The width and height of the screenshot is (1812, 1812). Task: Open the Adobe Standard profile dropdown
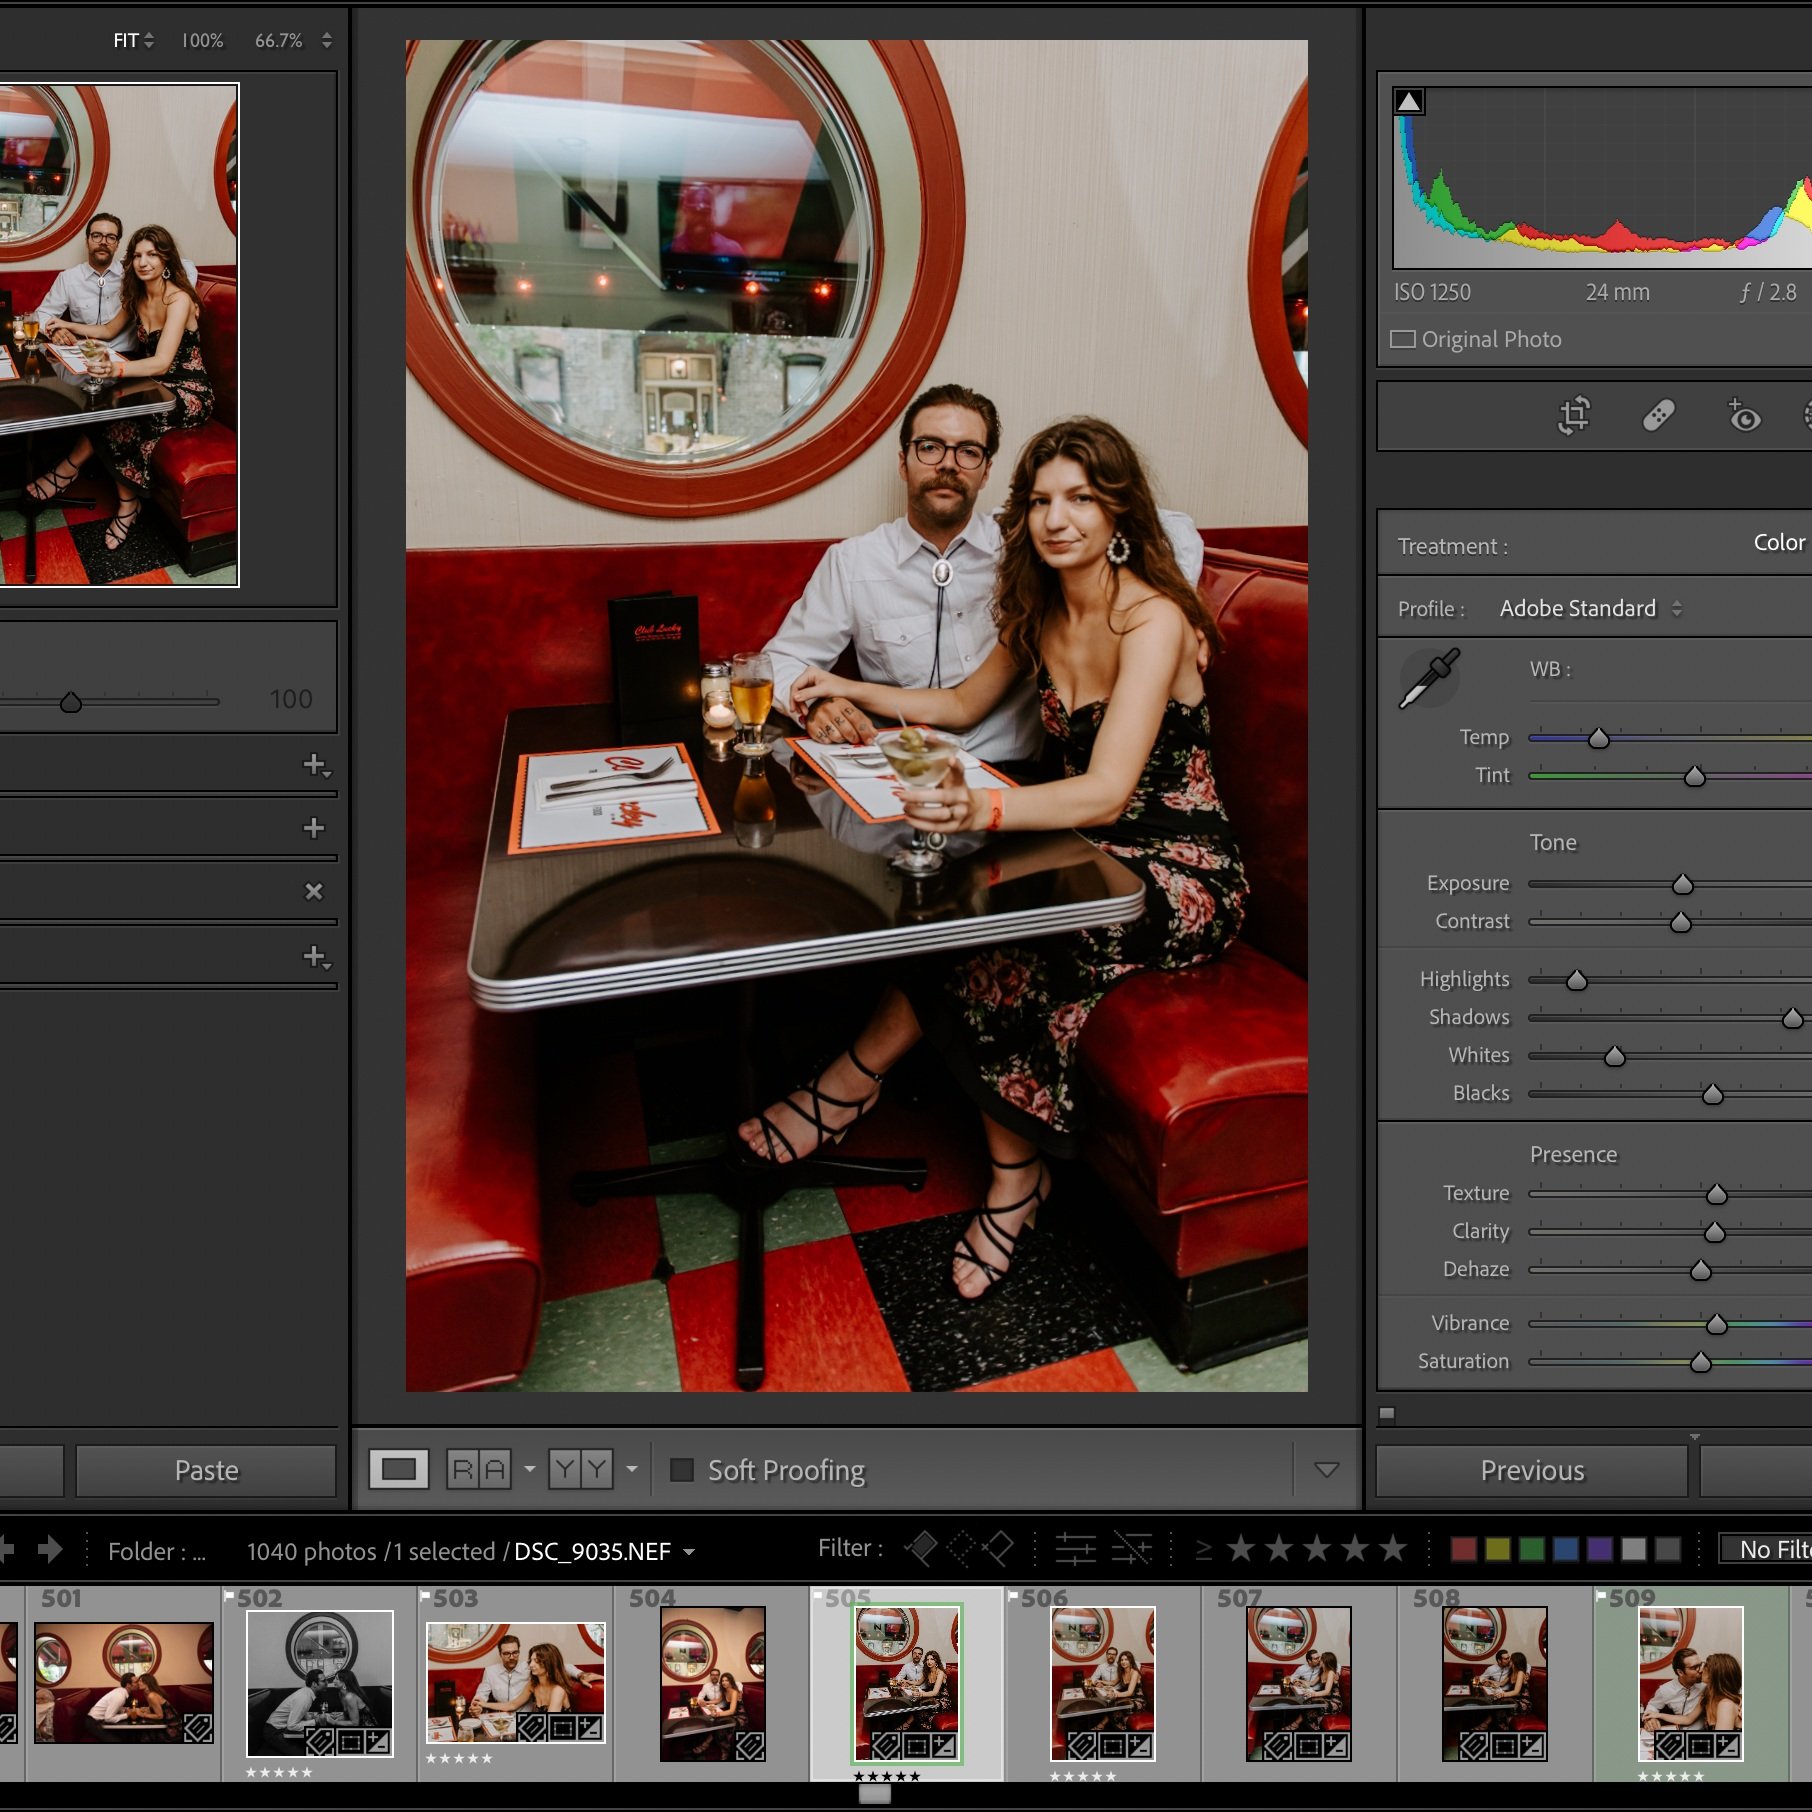(1590, 608)
